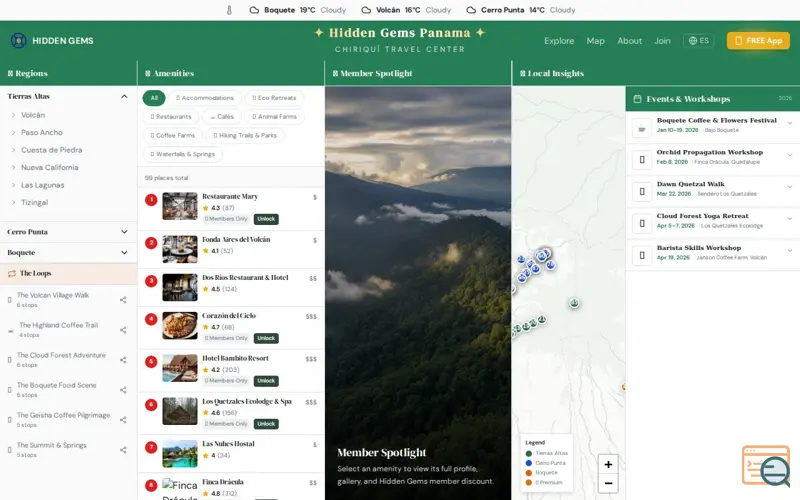Share The Cloud Forest Adventure loop
The width and height of the screenshot is (800, 500).
123,360
